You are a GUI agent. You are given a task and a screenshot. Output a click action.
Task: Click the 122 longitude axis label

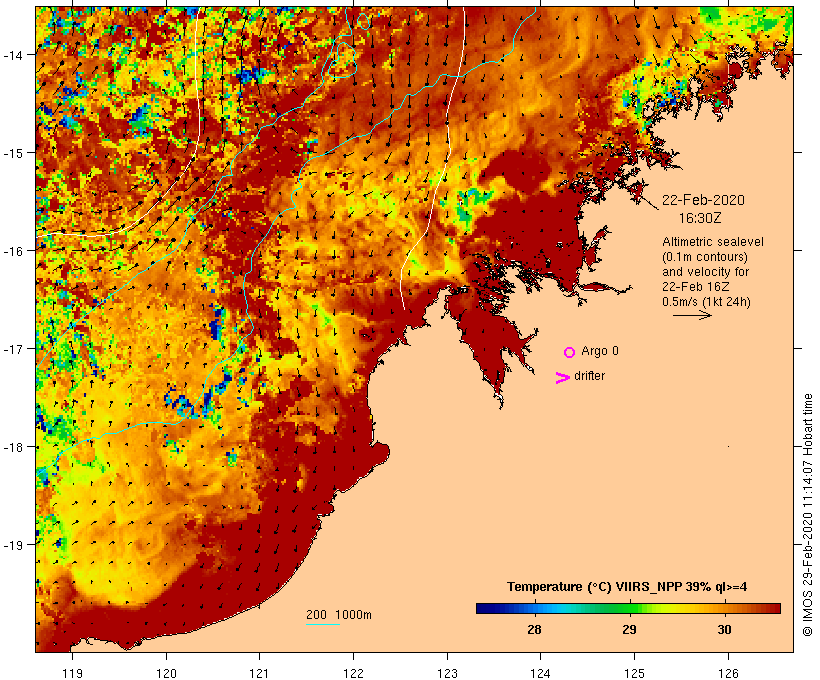click(354, 673)
